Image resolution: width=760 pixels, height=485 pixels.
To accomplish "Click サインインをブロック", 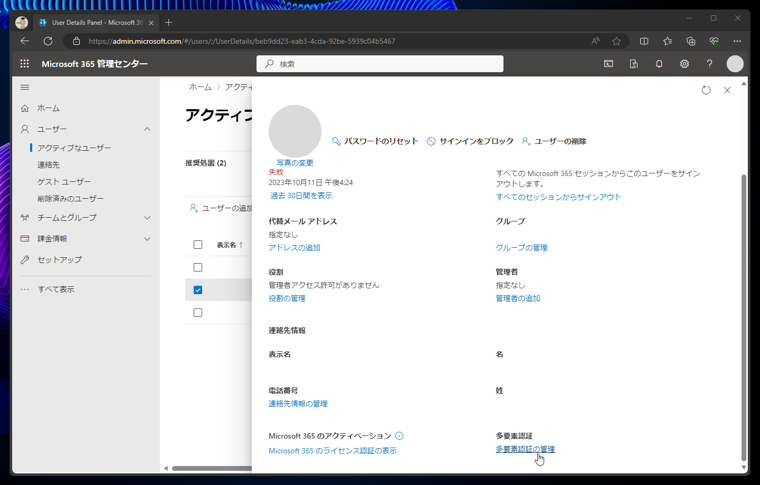I will [470, 141].
